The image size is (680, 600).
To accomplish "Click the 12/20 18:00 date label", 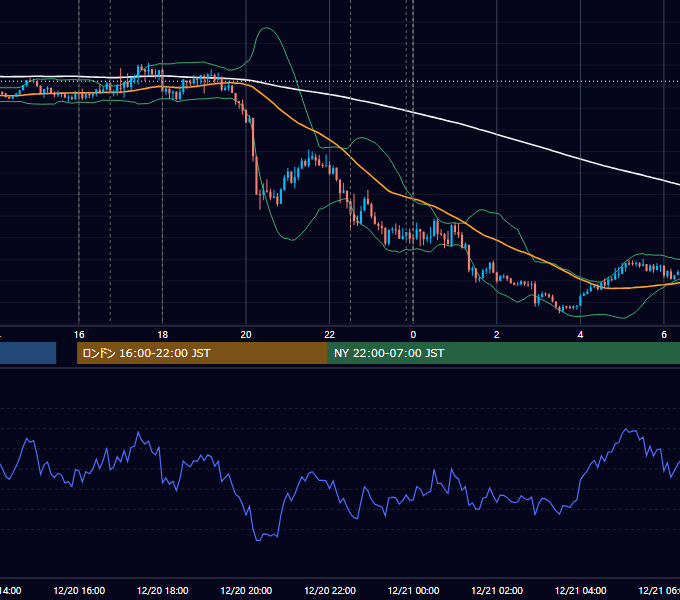I will (163, 590).
